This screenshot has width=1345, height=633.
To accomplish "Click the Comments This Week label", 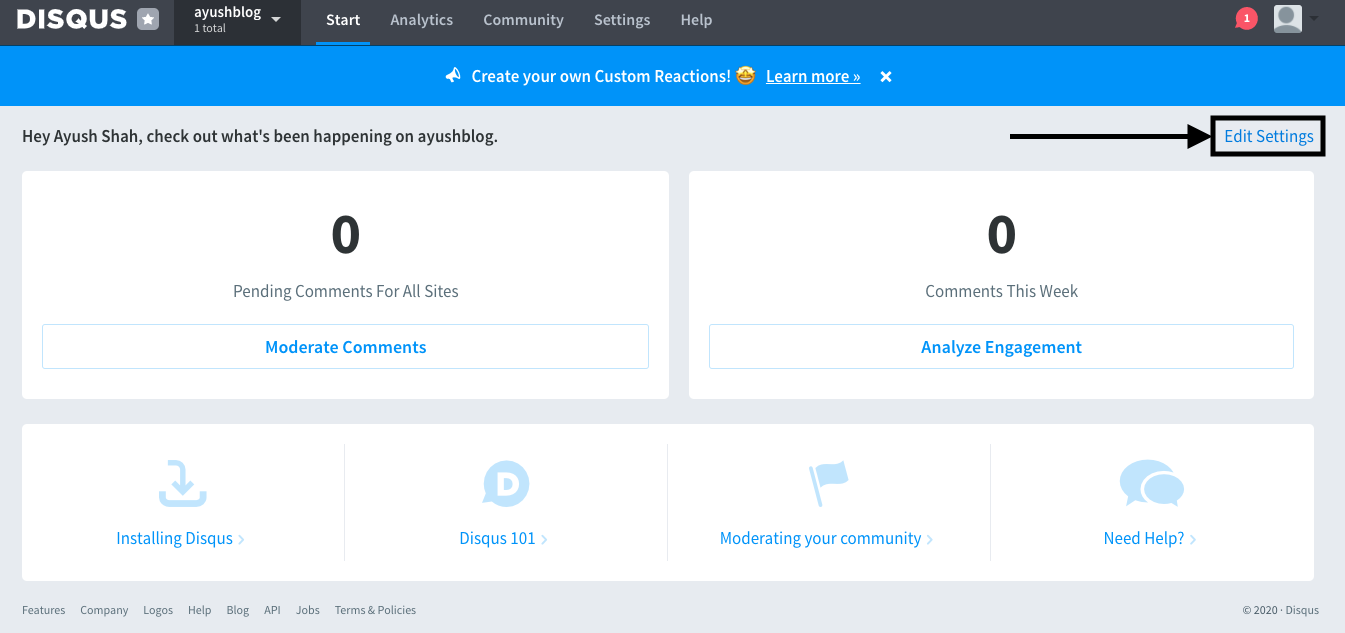I will click(x=1001, y=291).
